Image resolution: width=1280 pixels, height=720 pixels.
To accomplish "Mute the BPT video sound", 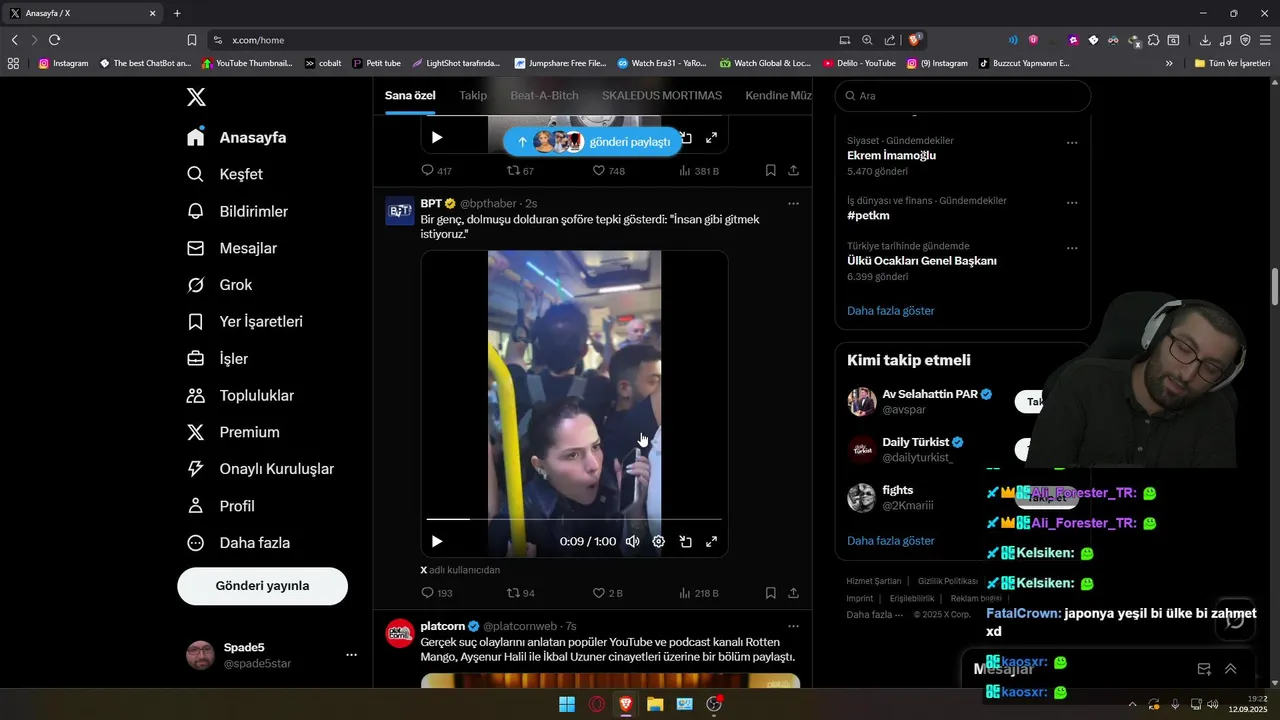I will pyautogui.click(x=632, y=541).
